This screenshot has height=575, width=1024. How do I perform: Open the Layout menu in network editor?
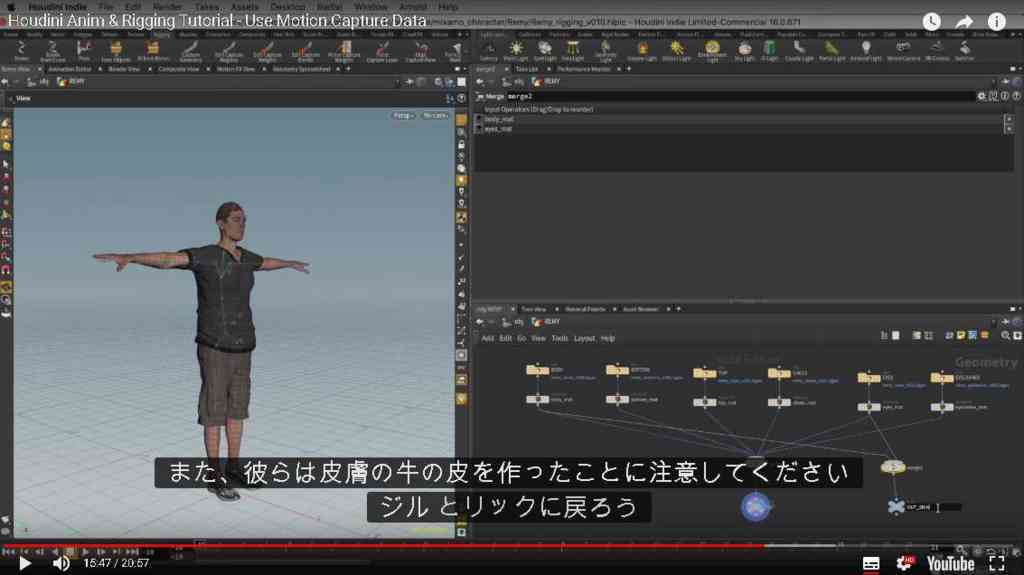(x=584, y=338)
